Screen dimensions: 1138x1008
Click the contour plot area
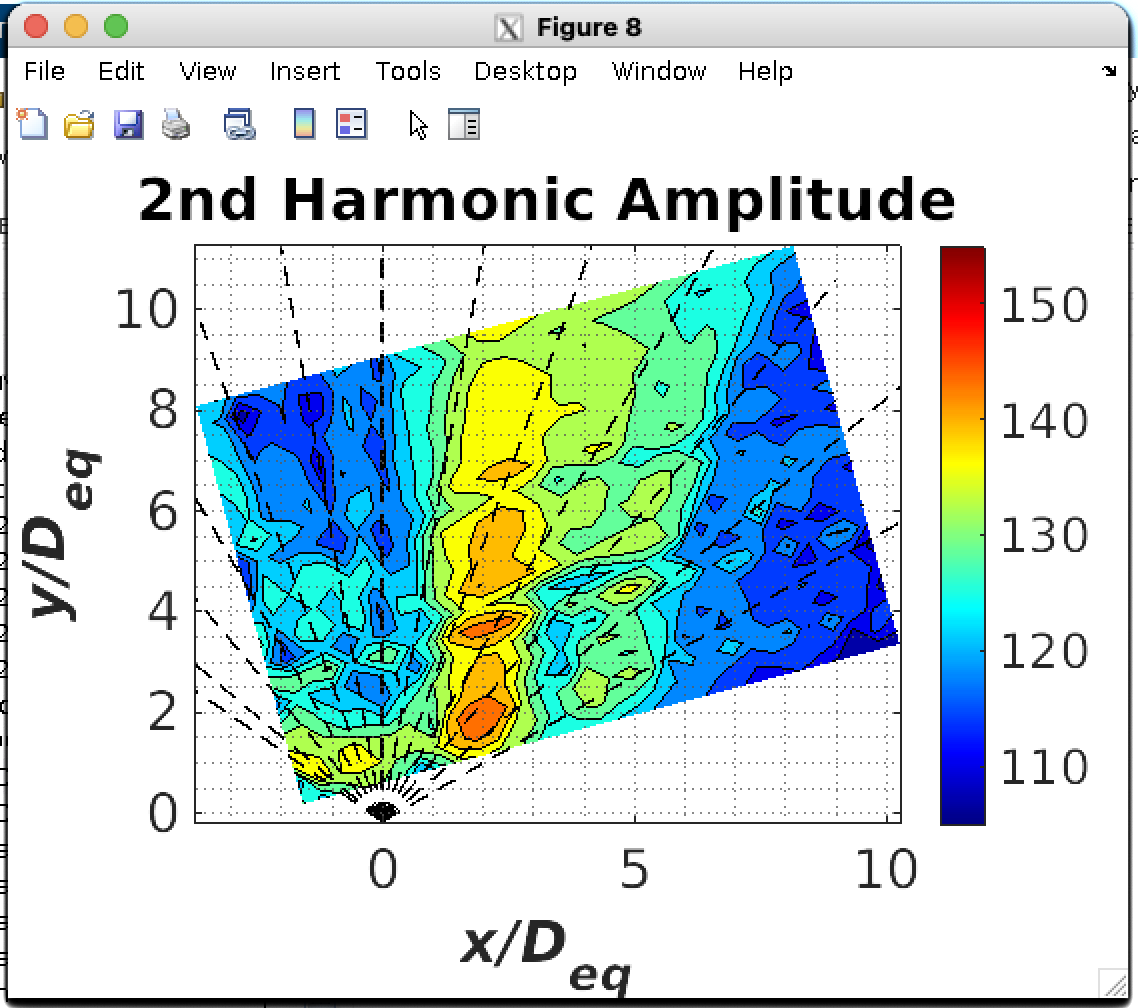coord(548,534)
